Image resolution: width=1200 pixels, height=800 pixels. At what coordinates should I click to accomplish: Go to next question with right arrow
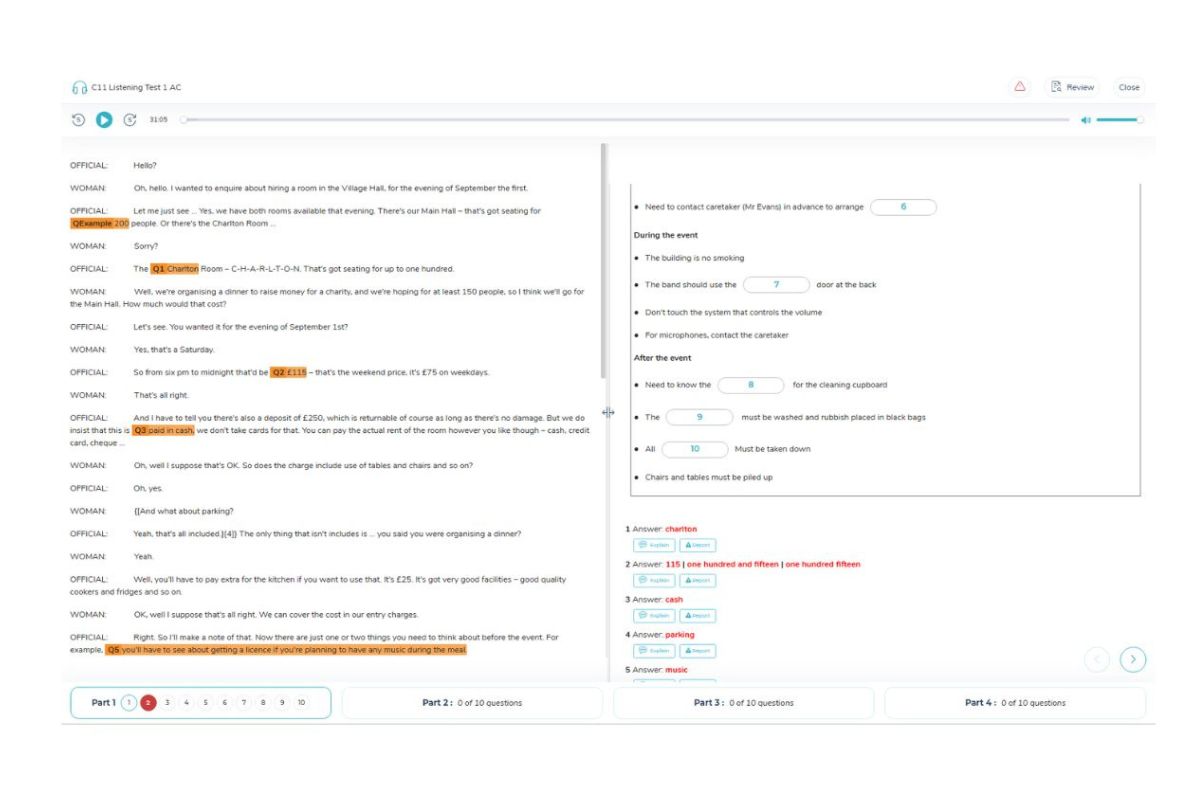coord(1133,659)
